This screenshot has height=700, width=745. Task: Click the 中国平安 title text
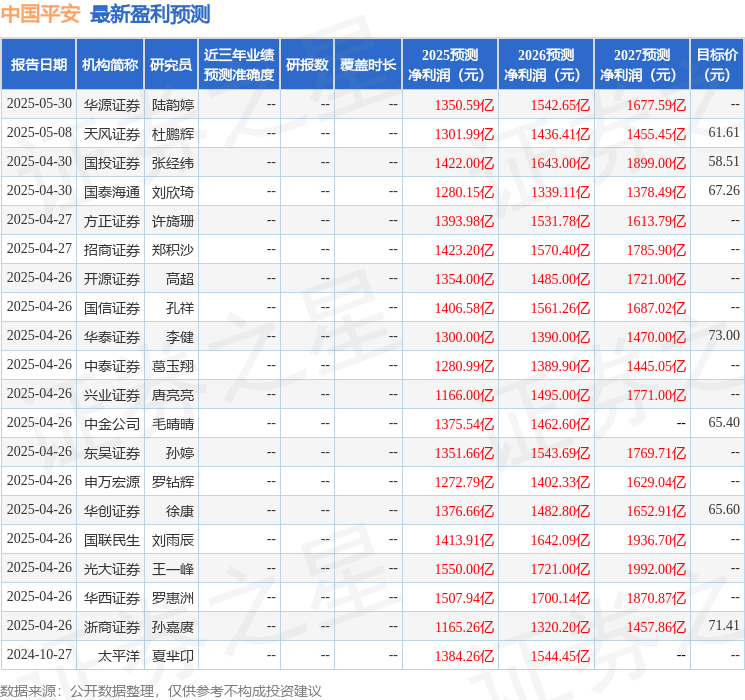(x=41, y=14)
